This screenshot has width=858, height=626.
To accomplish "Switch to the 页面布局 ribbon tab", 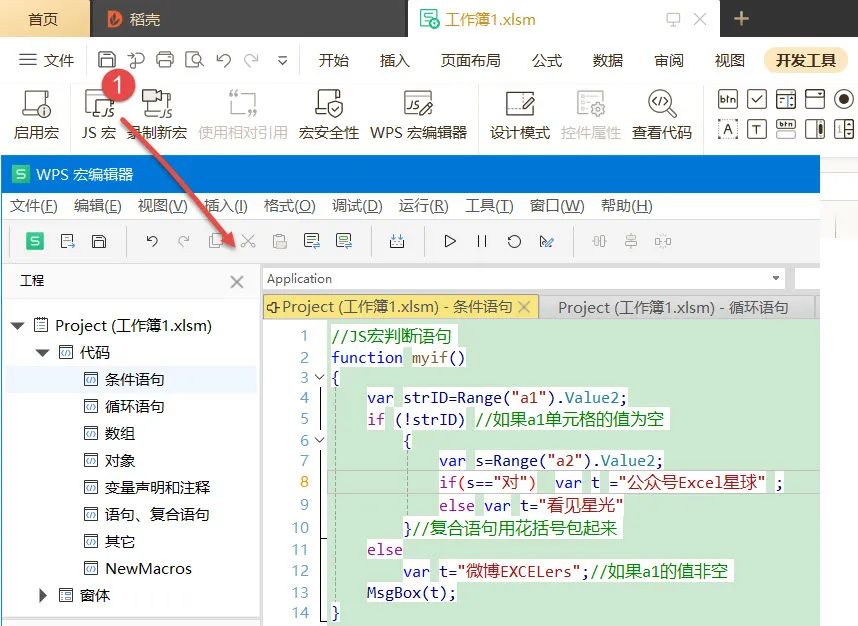I will (471, 60).
